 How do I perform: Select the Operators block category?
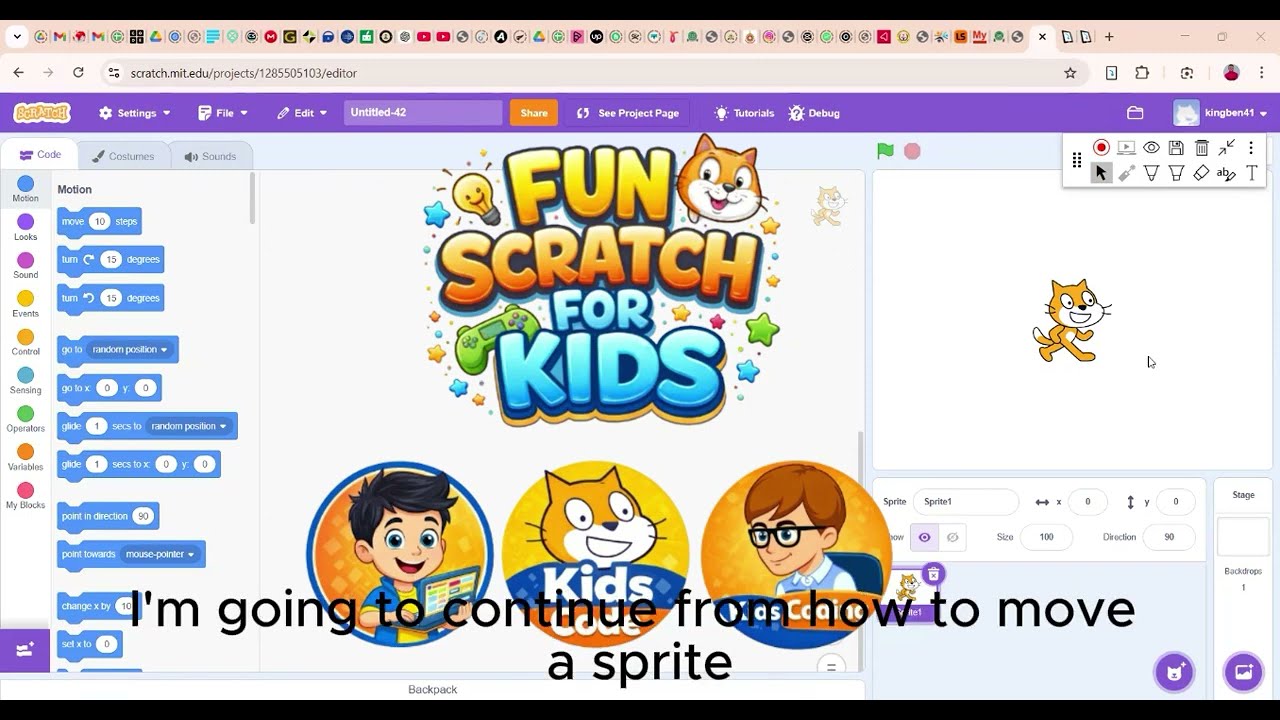[x=26, y=419]
